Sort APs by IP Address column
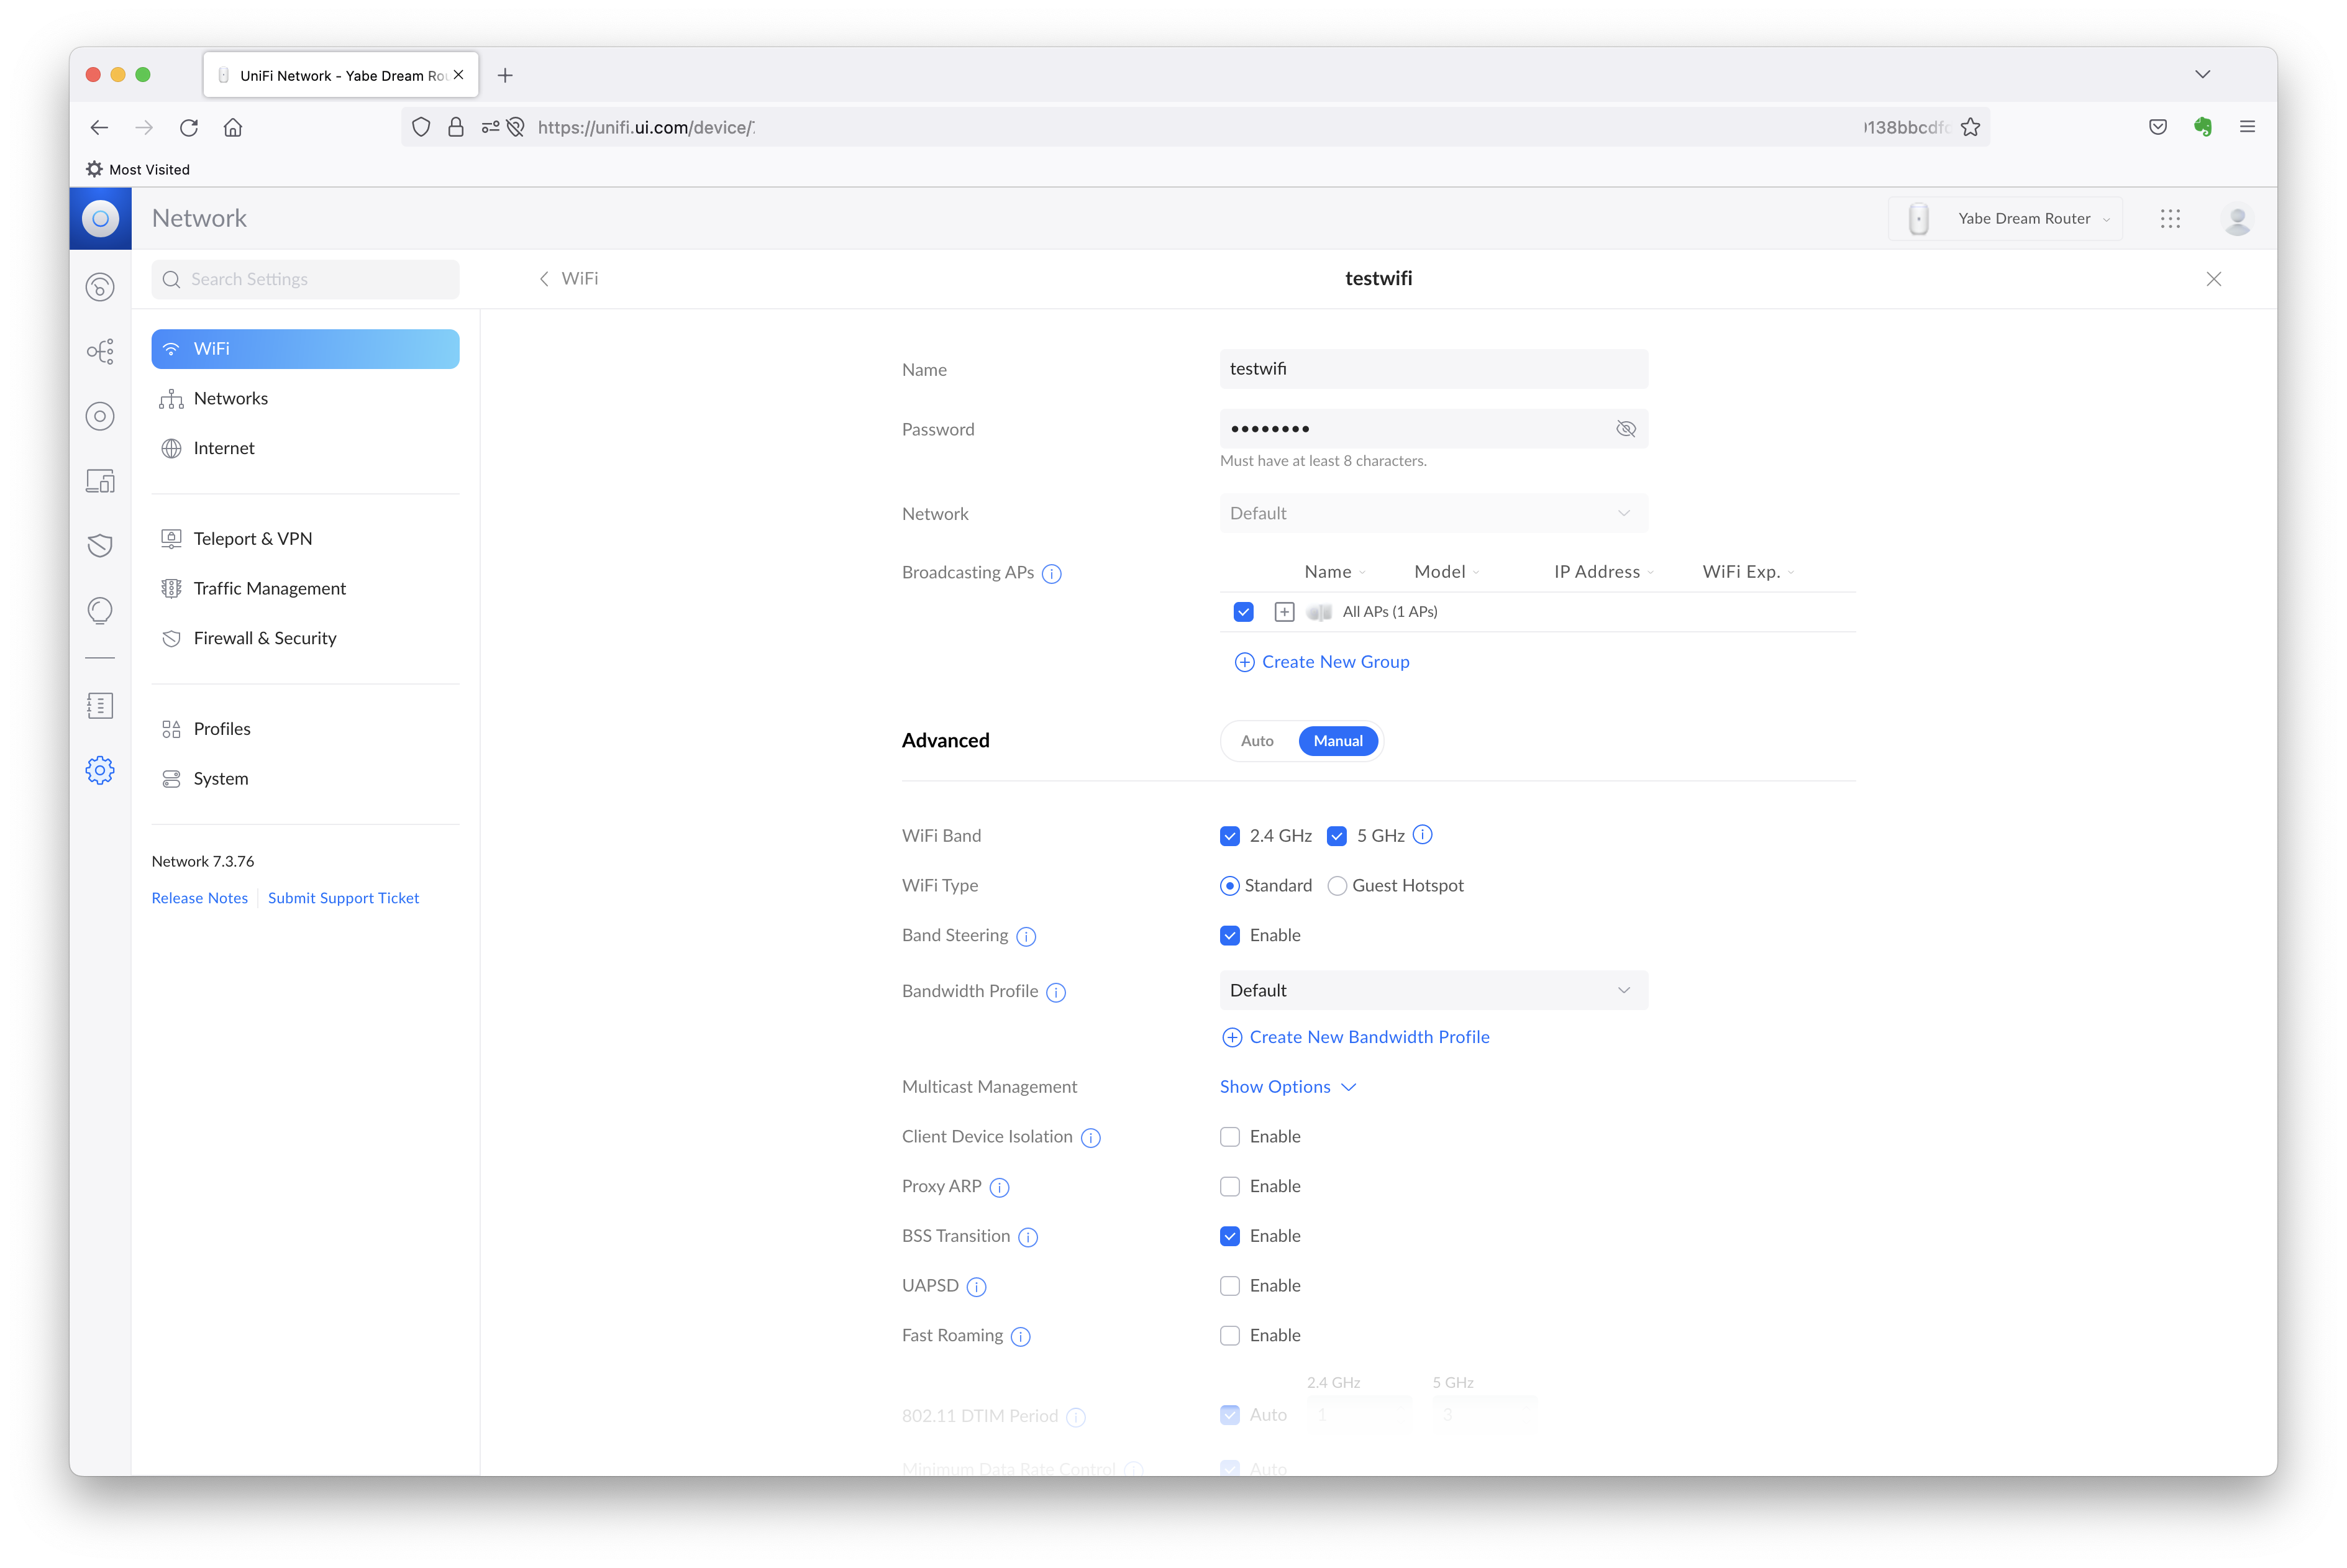This screenshot has width=2347, height=1568. [1603, 572]
